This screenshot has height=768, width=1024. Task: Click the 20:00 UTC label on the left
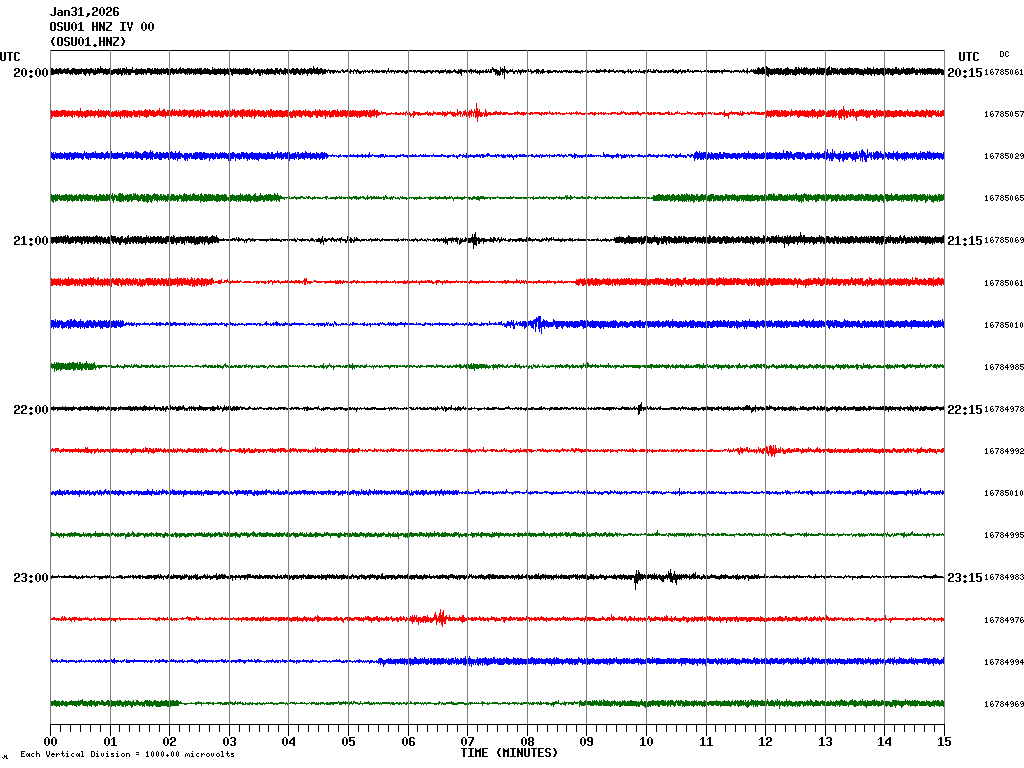pos(30,73)
